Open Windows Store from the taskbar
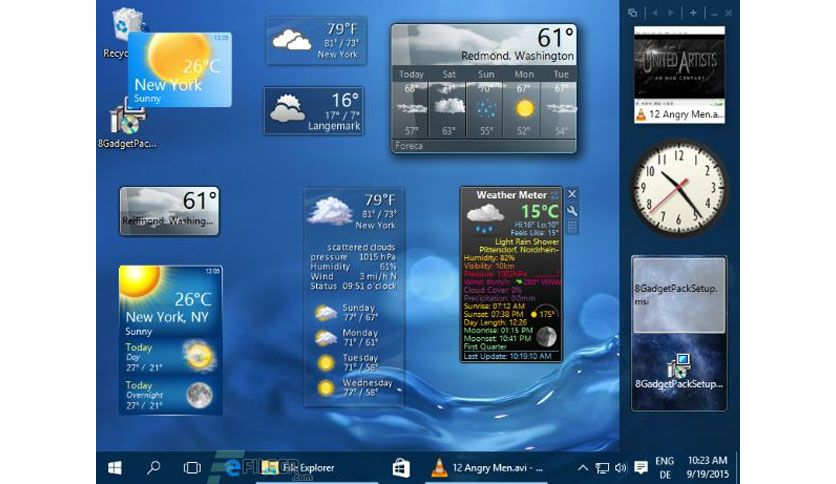This screenshot has width=836, height=484. [x=401, y=468]
